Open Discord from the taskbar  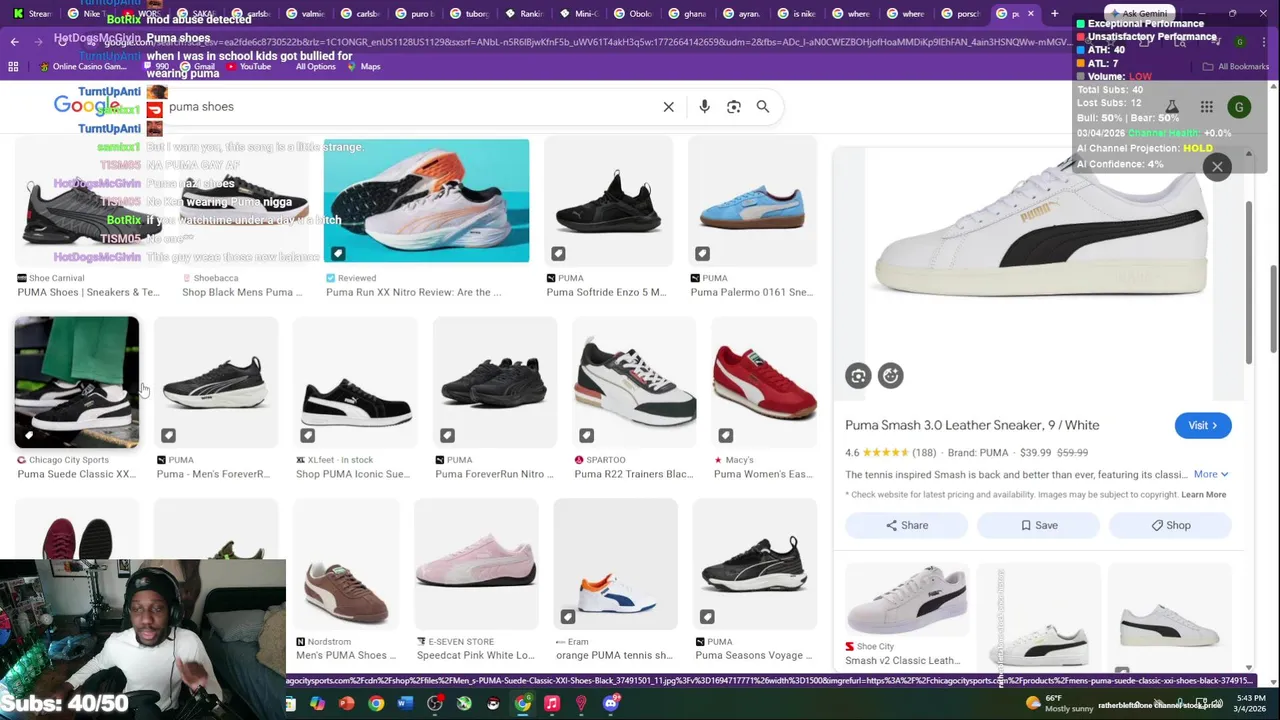pos(610,704)
